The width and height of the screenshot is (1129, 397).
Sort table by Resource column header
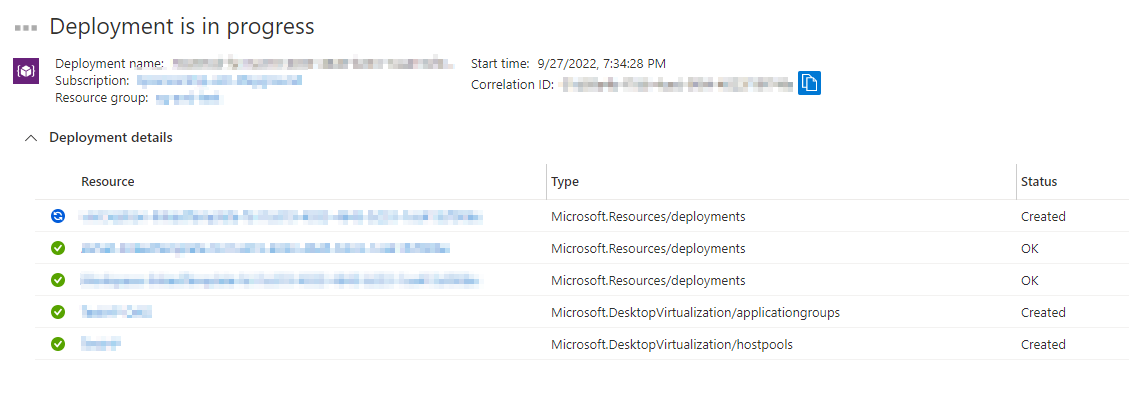(108, 182)
